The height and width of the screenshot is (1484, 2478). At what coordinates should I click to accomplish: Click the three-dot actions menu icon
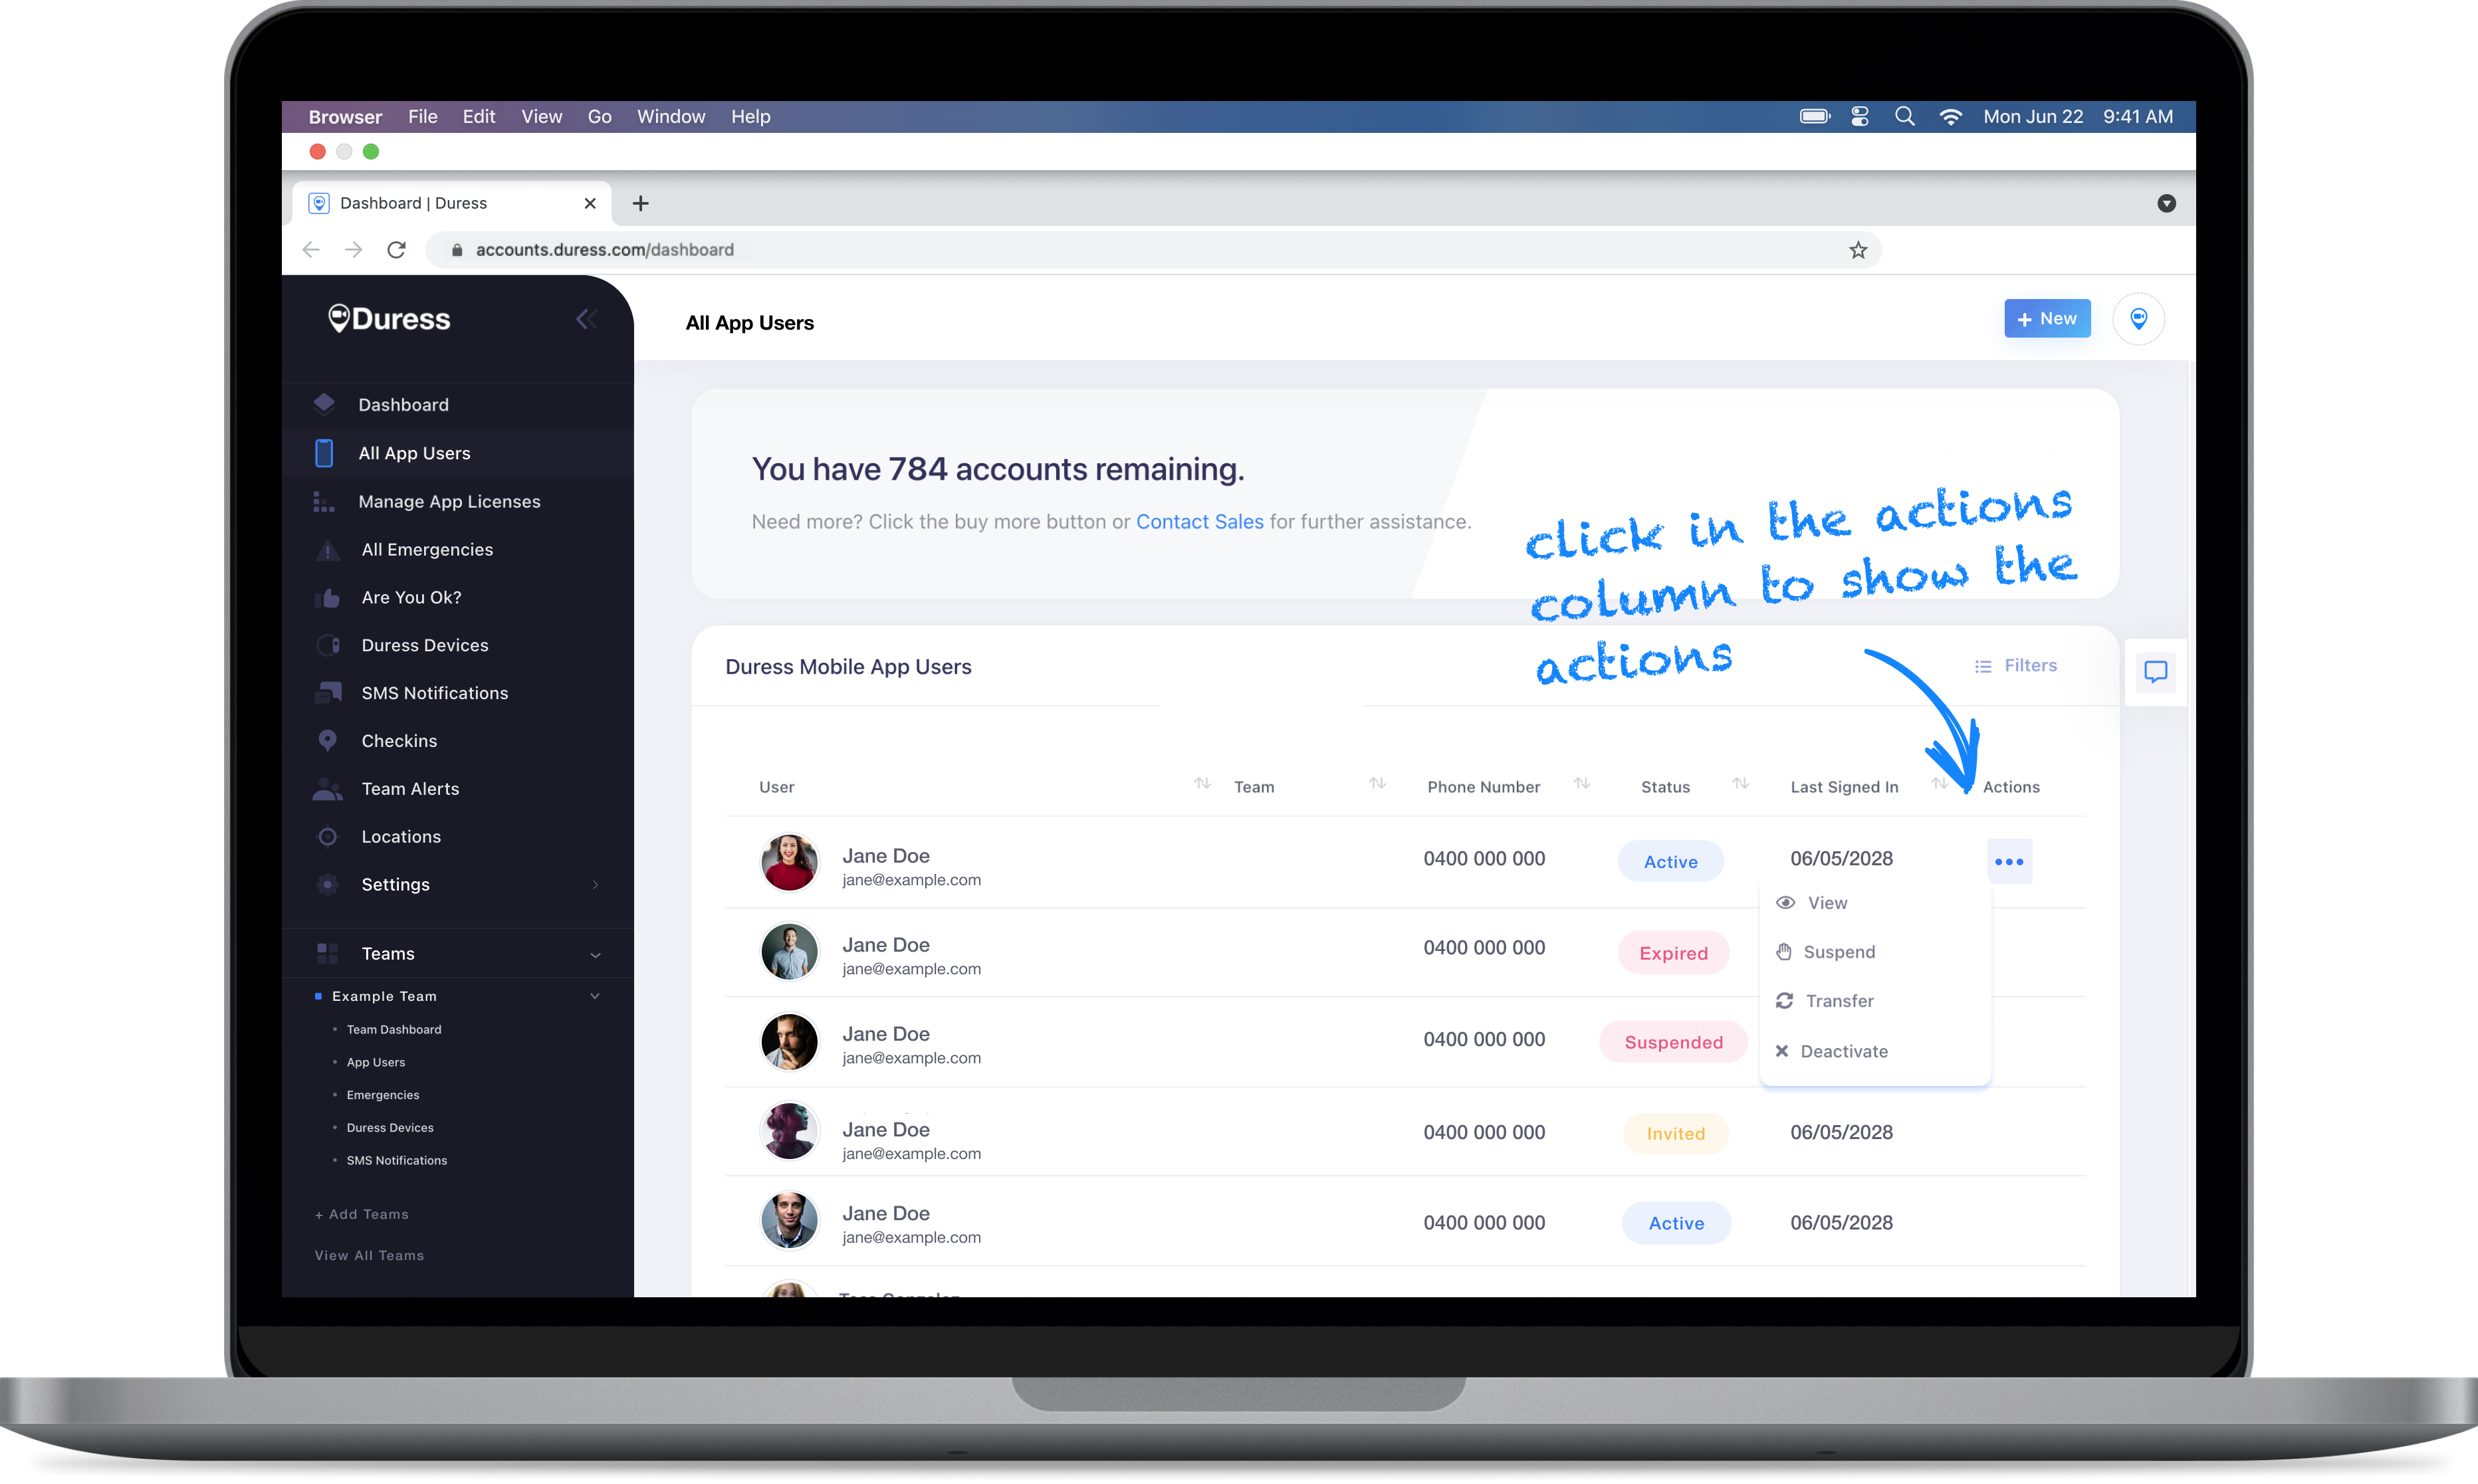point(2010,862)
